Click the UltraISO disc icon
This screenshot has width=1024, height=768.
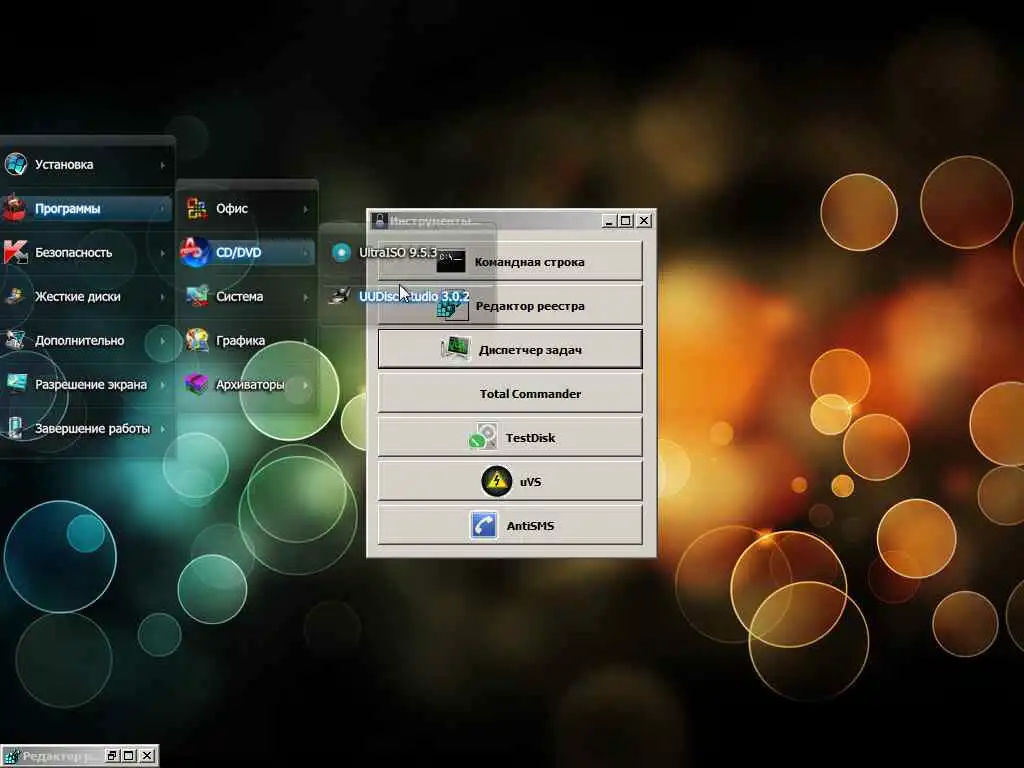point(341,252)
